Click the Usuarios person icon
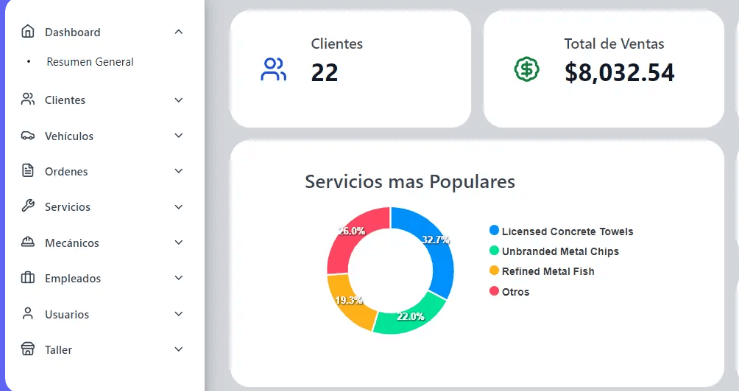The image size is (739, 391). 28,314
